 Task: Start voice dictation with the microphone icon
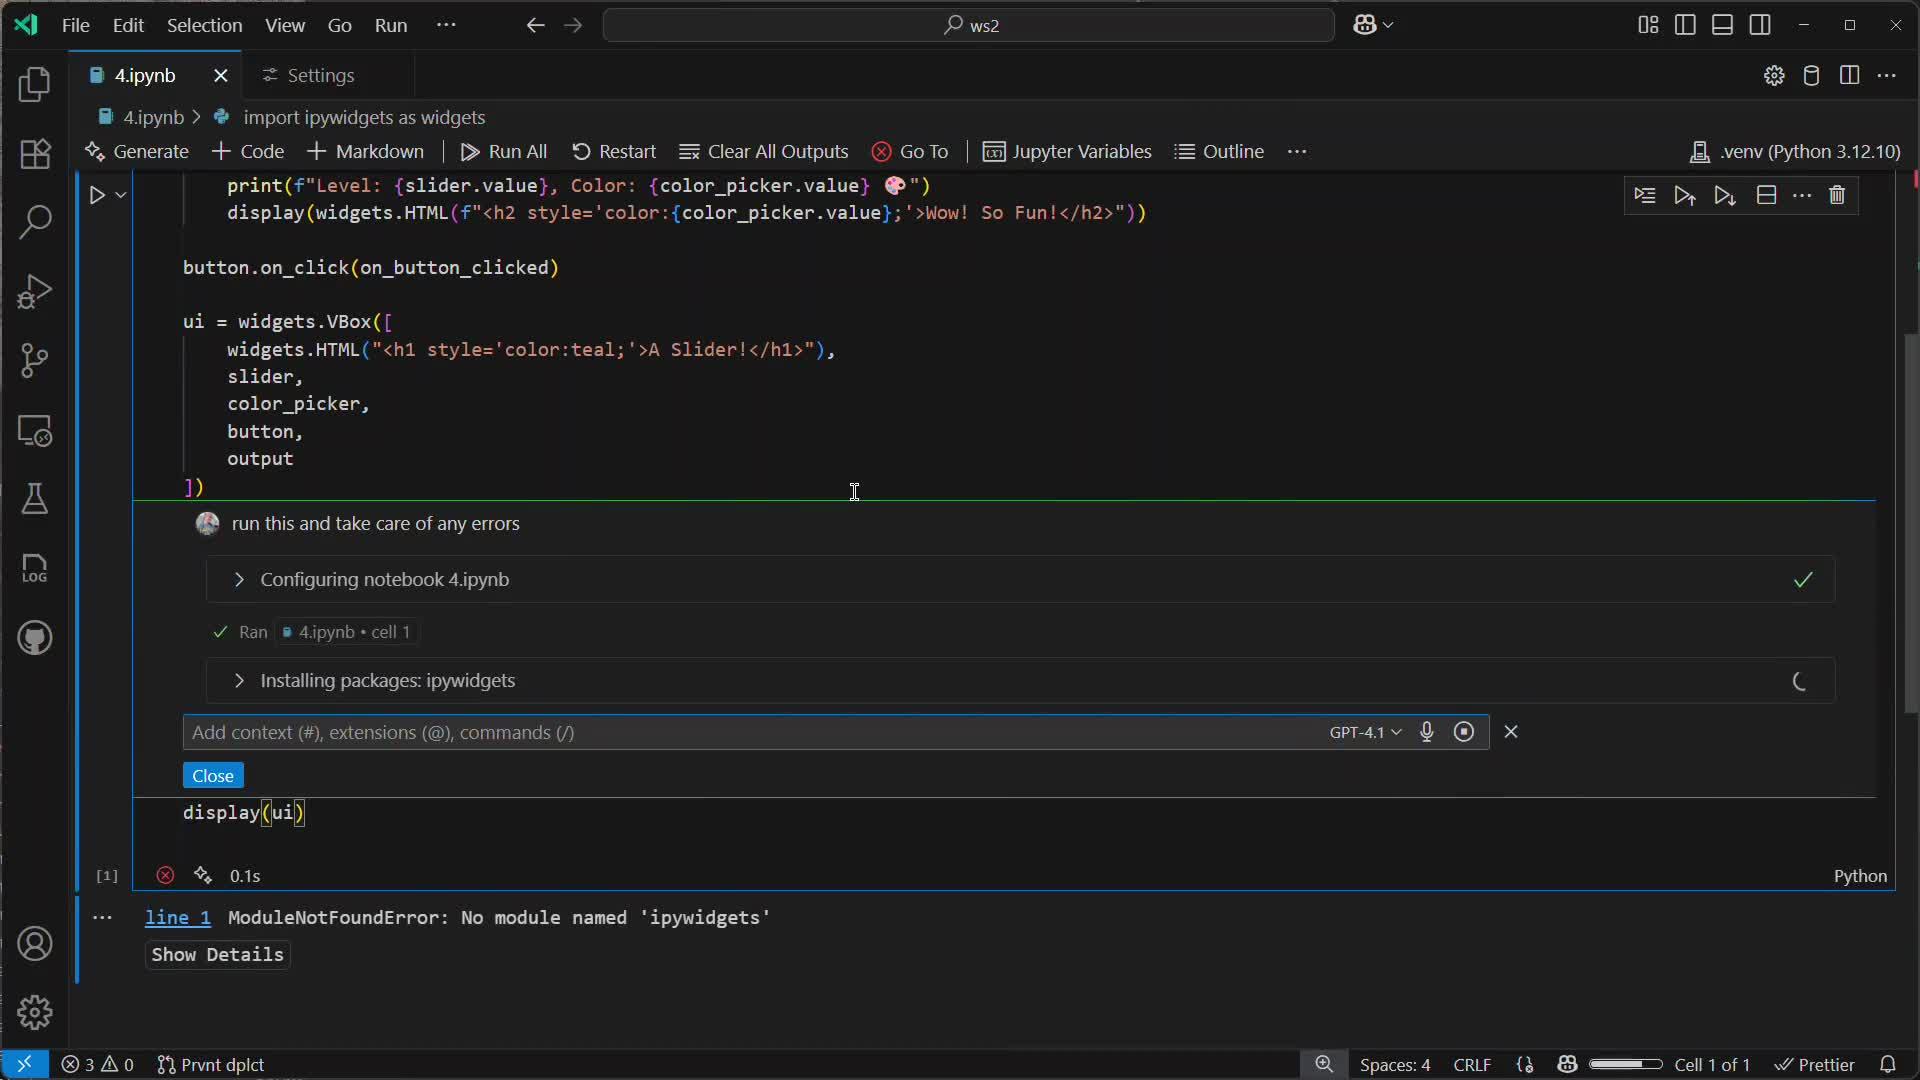(x=1427, y=732)
